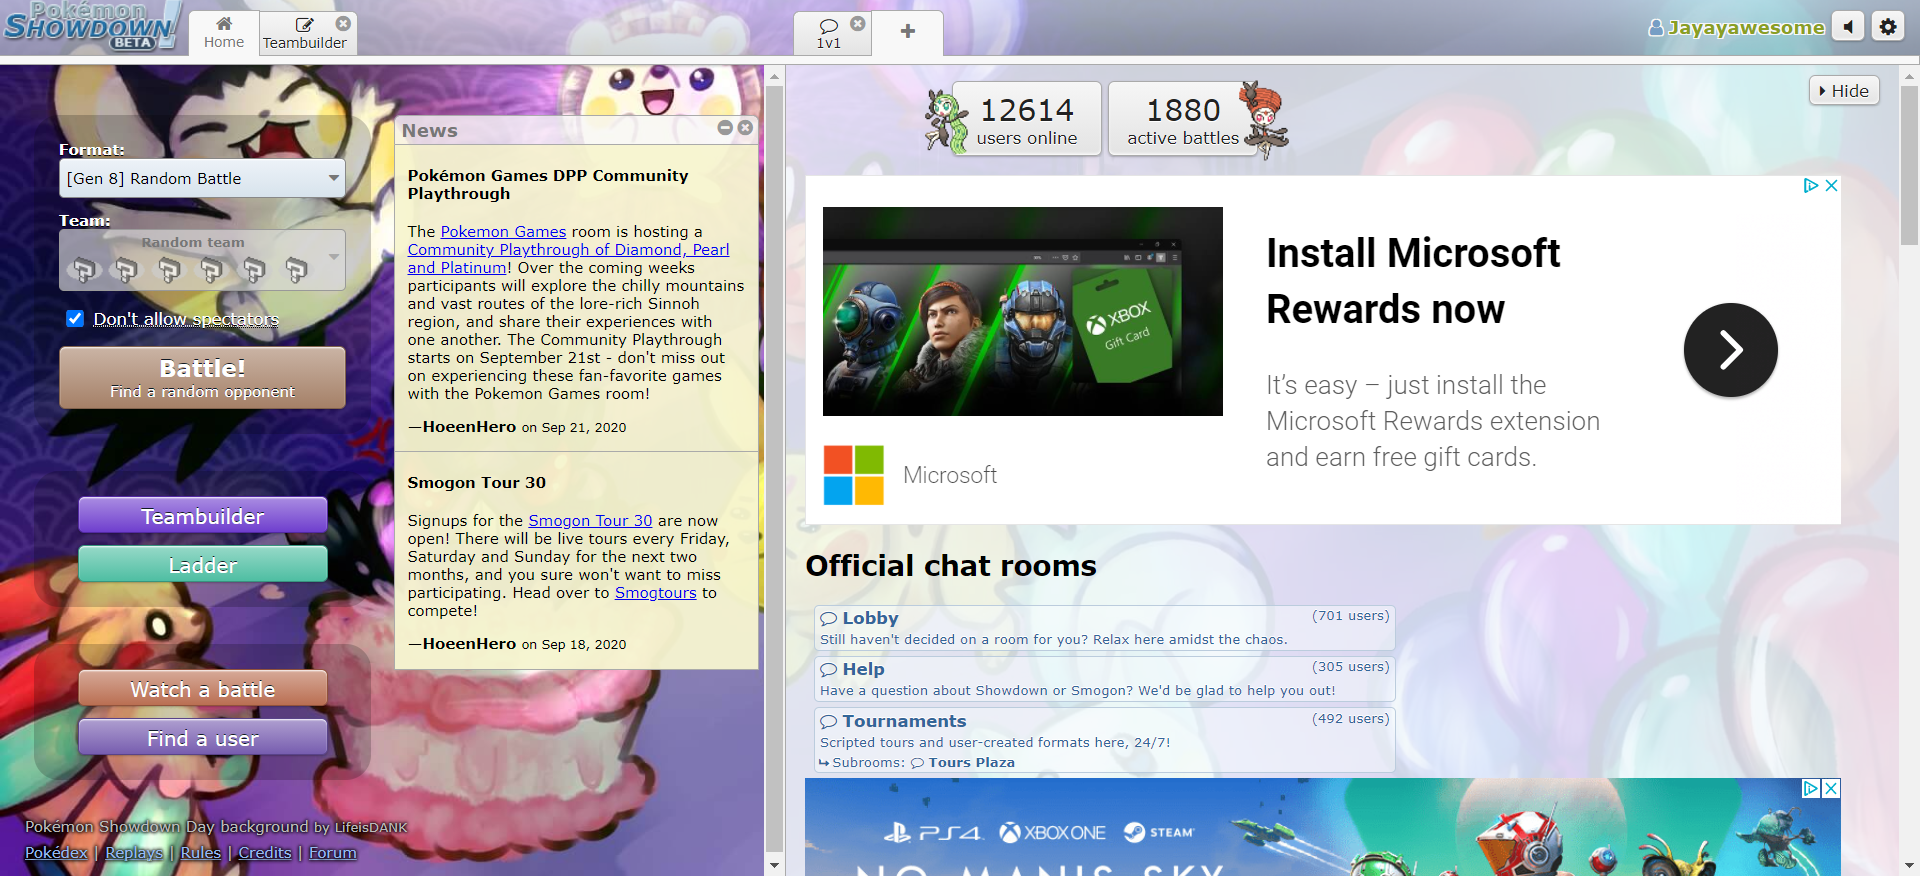Image resolution: width=1920 pixels, height=876 pixels.
Task: Click 'Install Microsoft Rewards now' headline
Action: [1413, 281]
